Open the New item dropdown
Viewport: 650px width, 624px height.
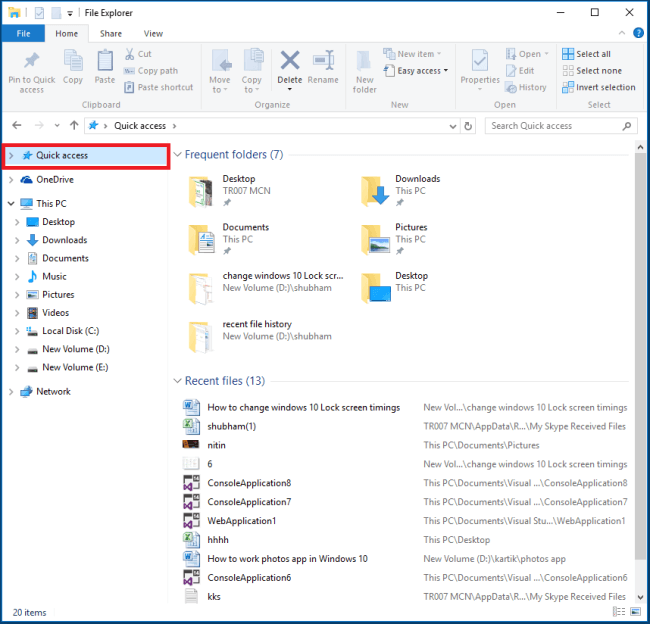pos(412,54)
